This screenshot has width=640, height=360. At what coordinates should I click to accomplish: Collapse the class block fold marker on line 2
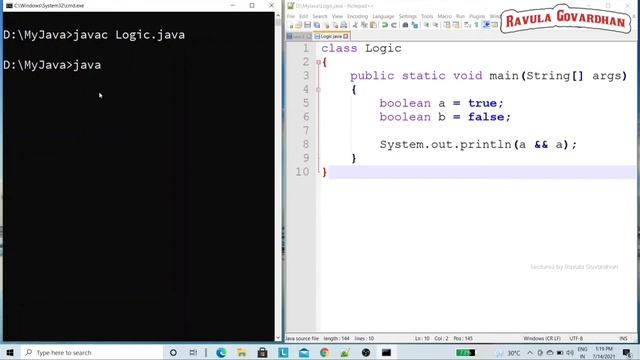pyautogui.click(x=318, y=62)
